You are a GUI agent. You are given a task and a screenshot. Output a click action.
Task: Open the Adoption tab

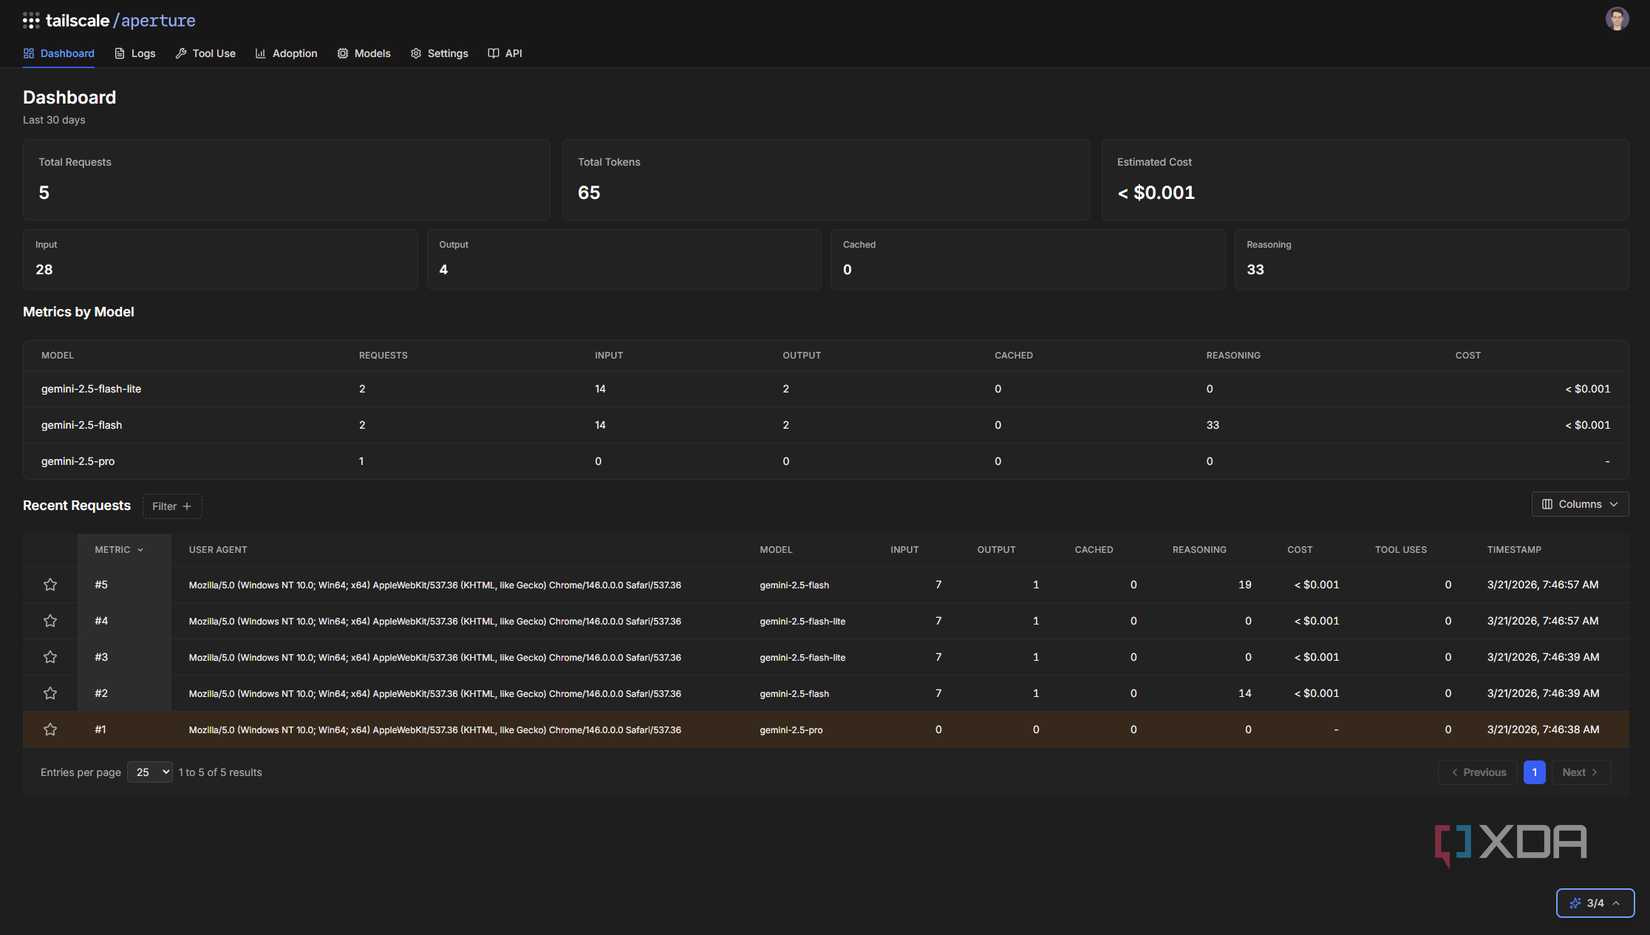[286, 54]
